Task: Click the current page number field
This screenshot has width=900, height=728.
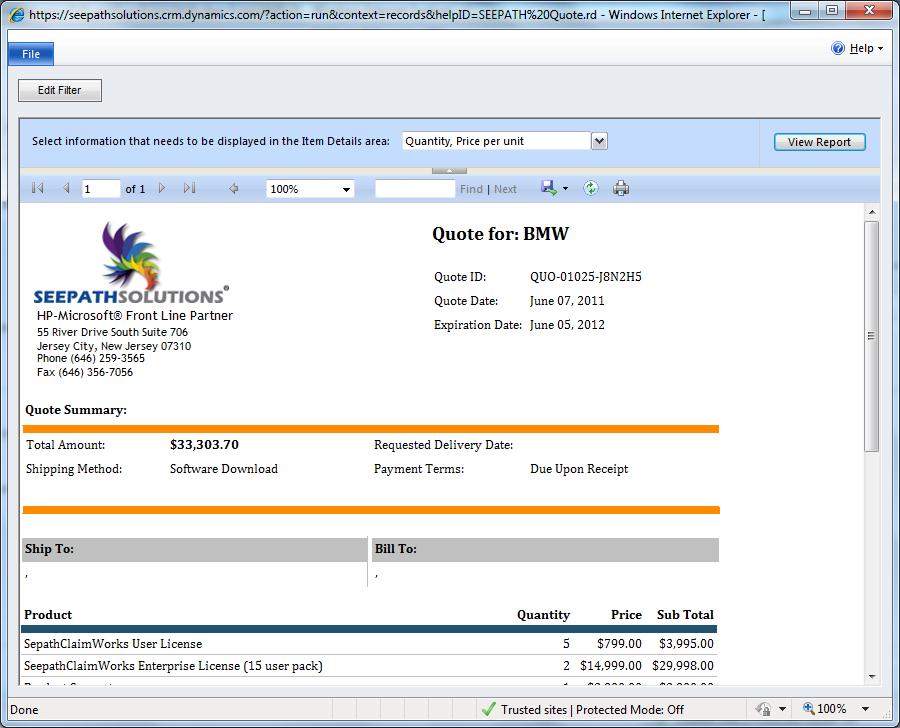Action: point(100,189)
